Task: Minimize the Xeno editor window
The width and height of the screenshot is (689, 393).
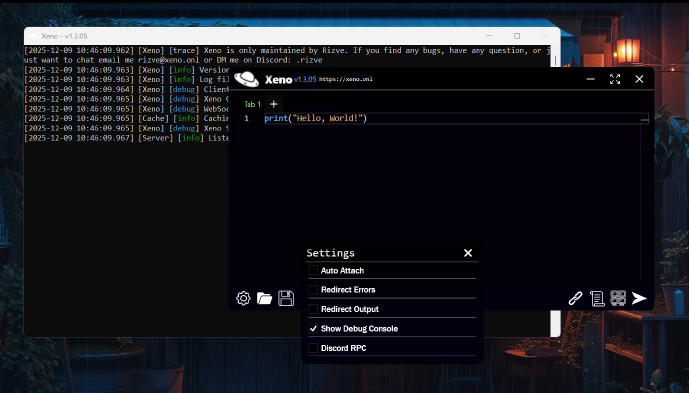Action: pos(591,79)
